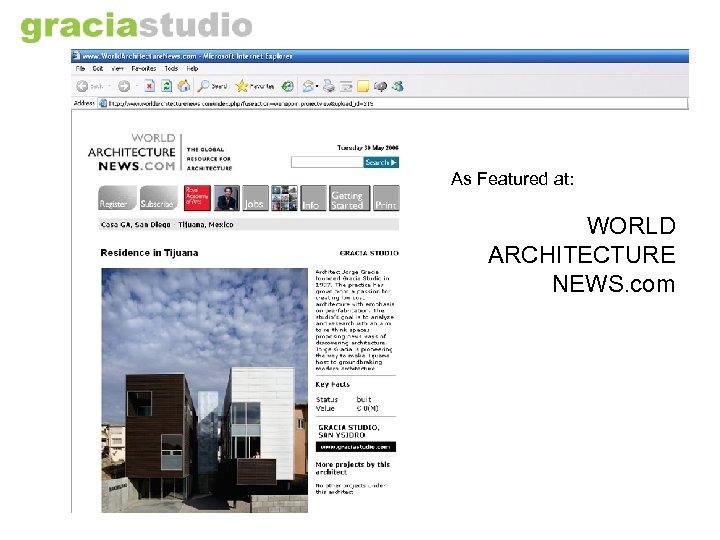Open the View menu
The width and height of the screenshot is (720, 540).
pyautogui.click(x=118, y=68)
